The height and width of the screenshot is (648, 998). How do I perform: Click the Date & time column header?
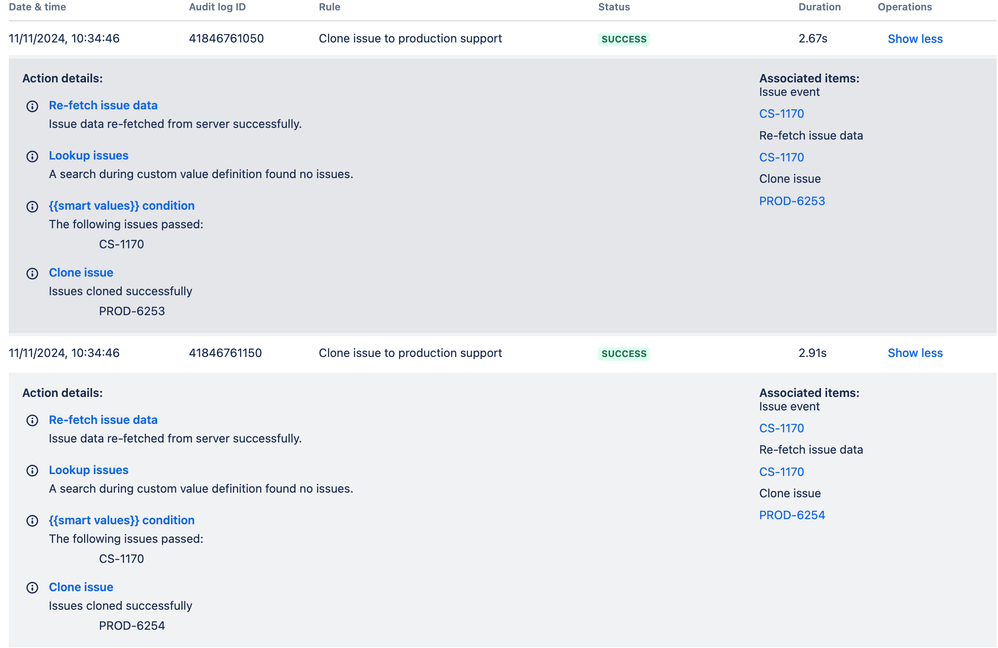[37, 7]
